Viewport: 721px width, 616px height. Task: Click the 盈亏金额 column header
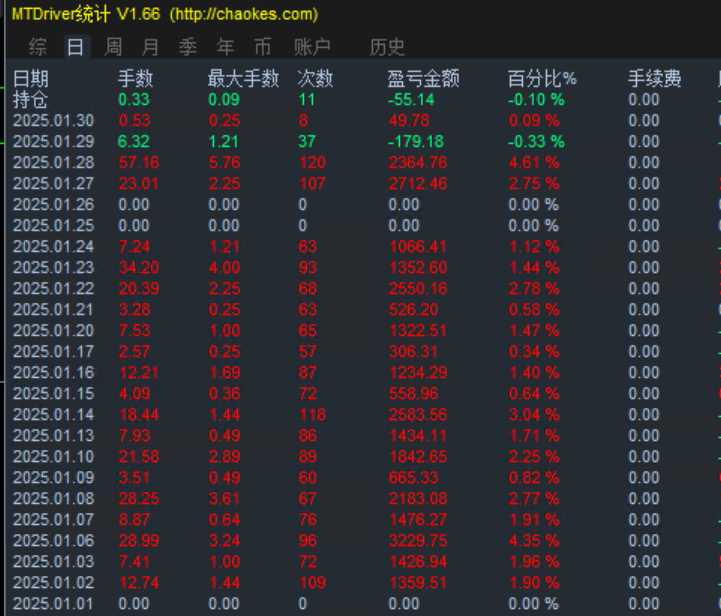[x=423, y=79]
